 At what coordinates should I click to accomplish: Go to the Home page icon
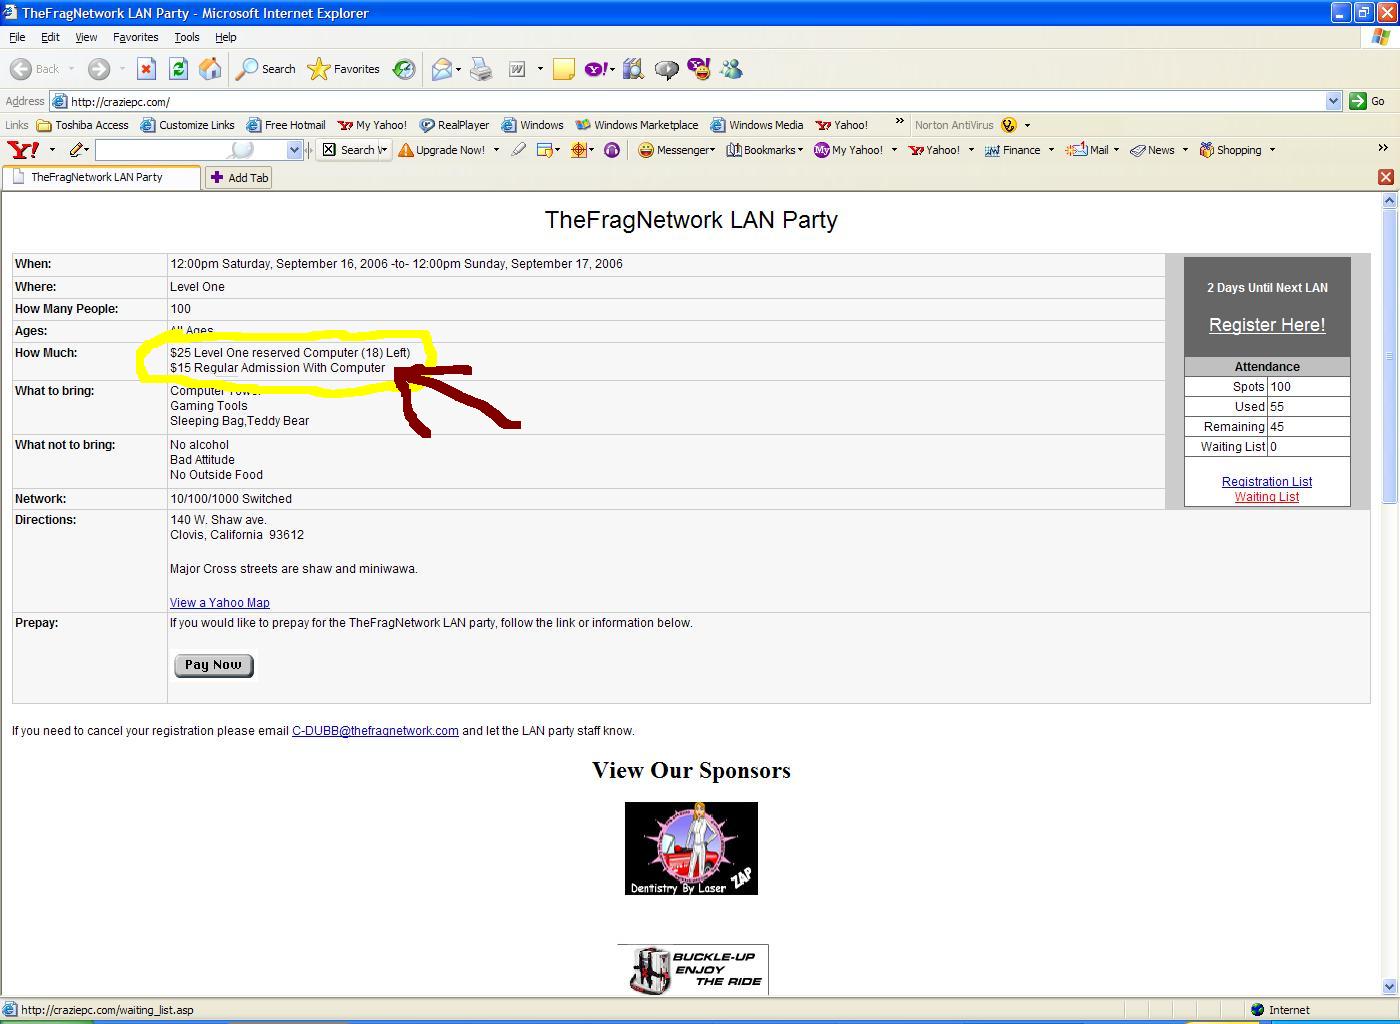pyautogui.click(x=210, y=69)
